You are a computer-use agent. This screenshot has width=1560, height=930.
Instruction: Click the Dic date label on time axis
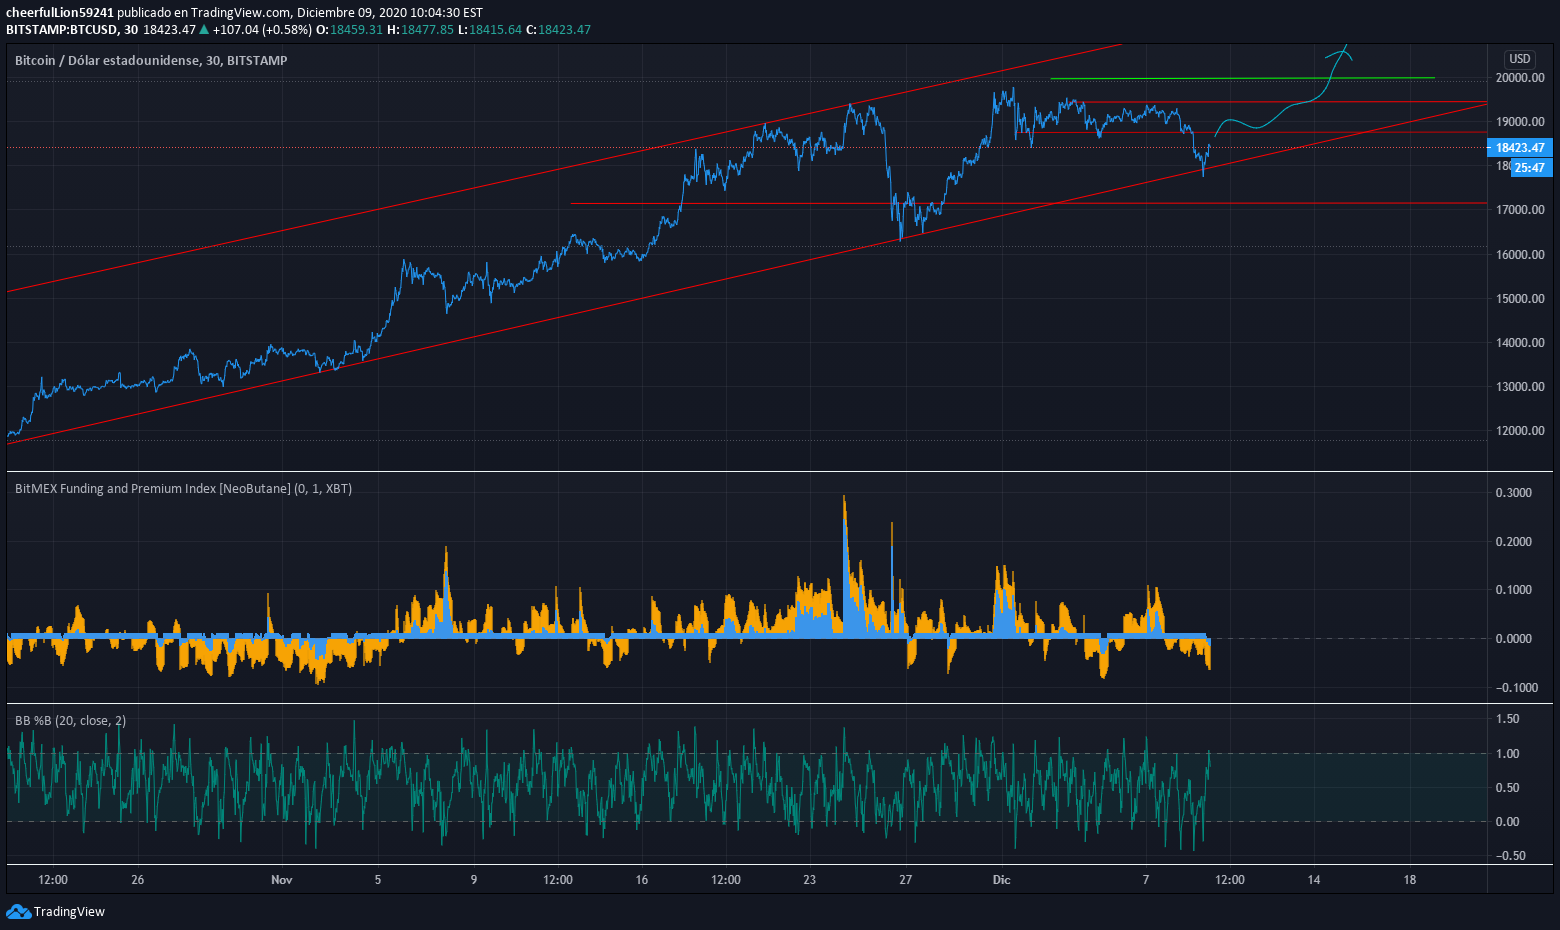point(1001,880)
